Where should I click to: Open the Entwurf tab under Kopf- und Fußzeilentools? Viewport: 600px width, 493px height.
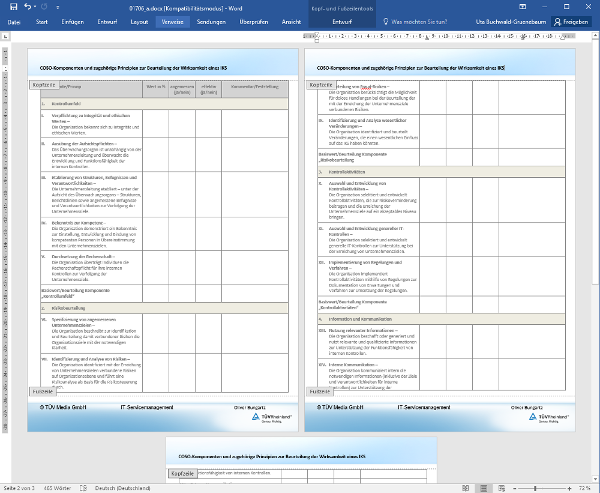pyautogui.click(x=343, y=20)
